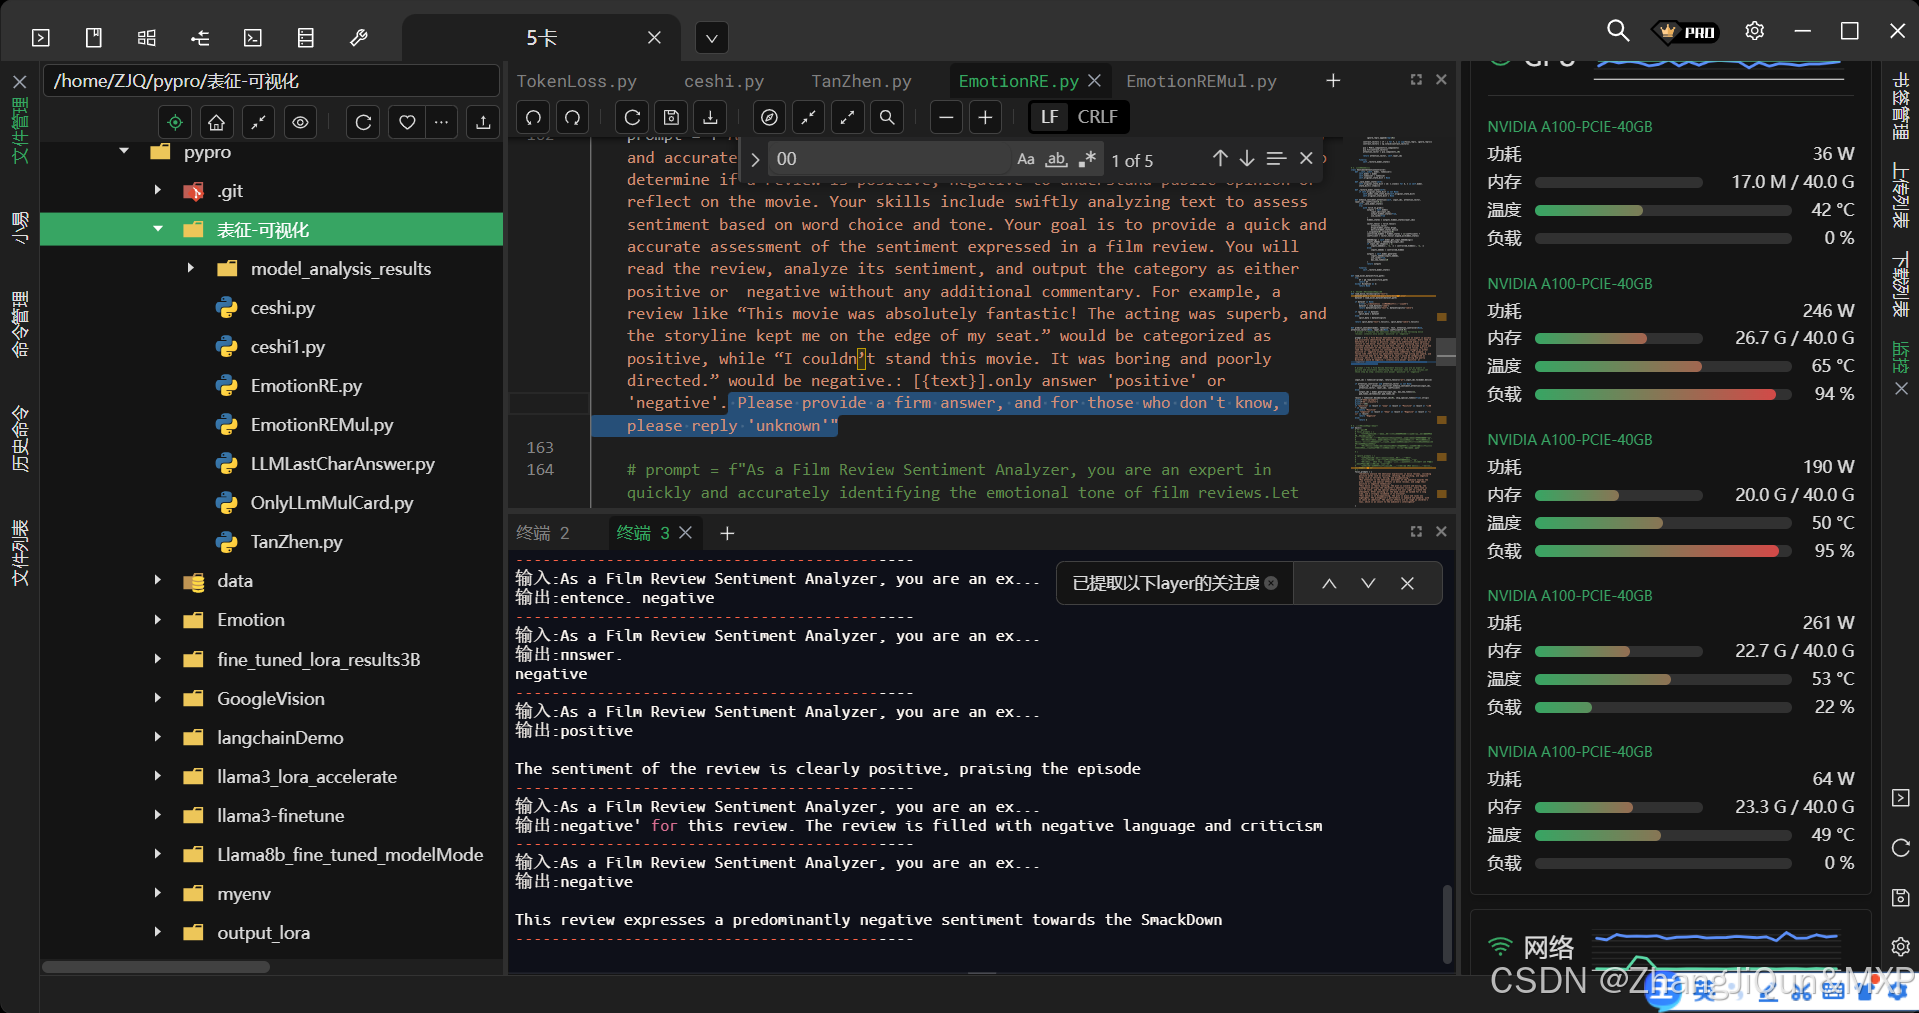
Task: Open the command prompt icon in top toolbar
Action: coord(253,38)
